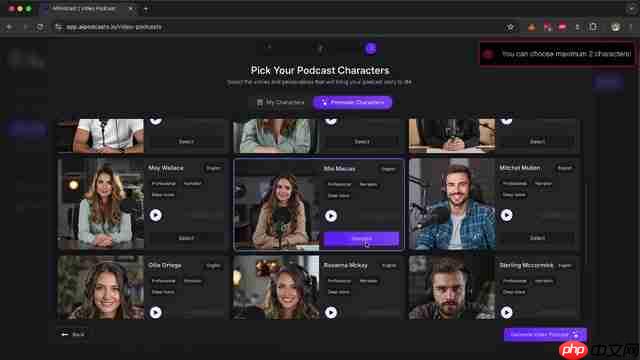Click English tag on Rosanna Mckay card
Viewport: 640px width, 360px height.
pyautogui.click(x=389, y=266)
